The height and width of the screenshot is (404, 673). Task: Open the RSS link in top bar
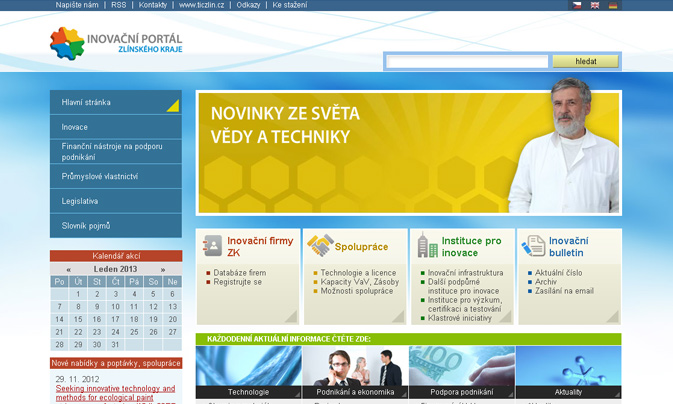click(x=118, y=5)
